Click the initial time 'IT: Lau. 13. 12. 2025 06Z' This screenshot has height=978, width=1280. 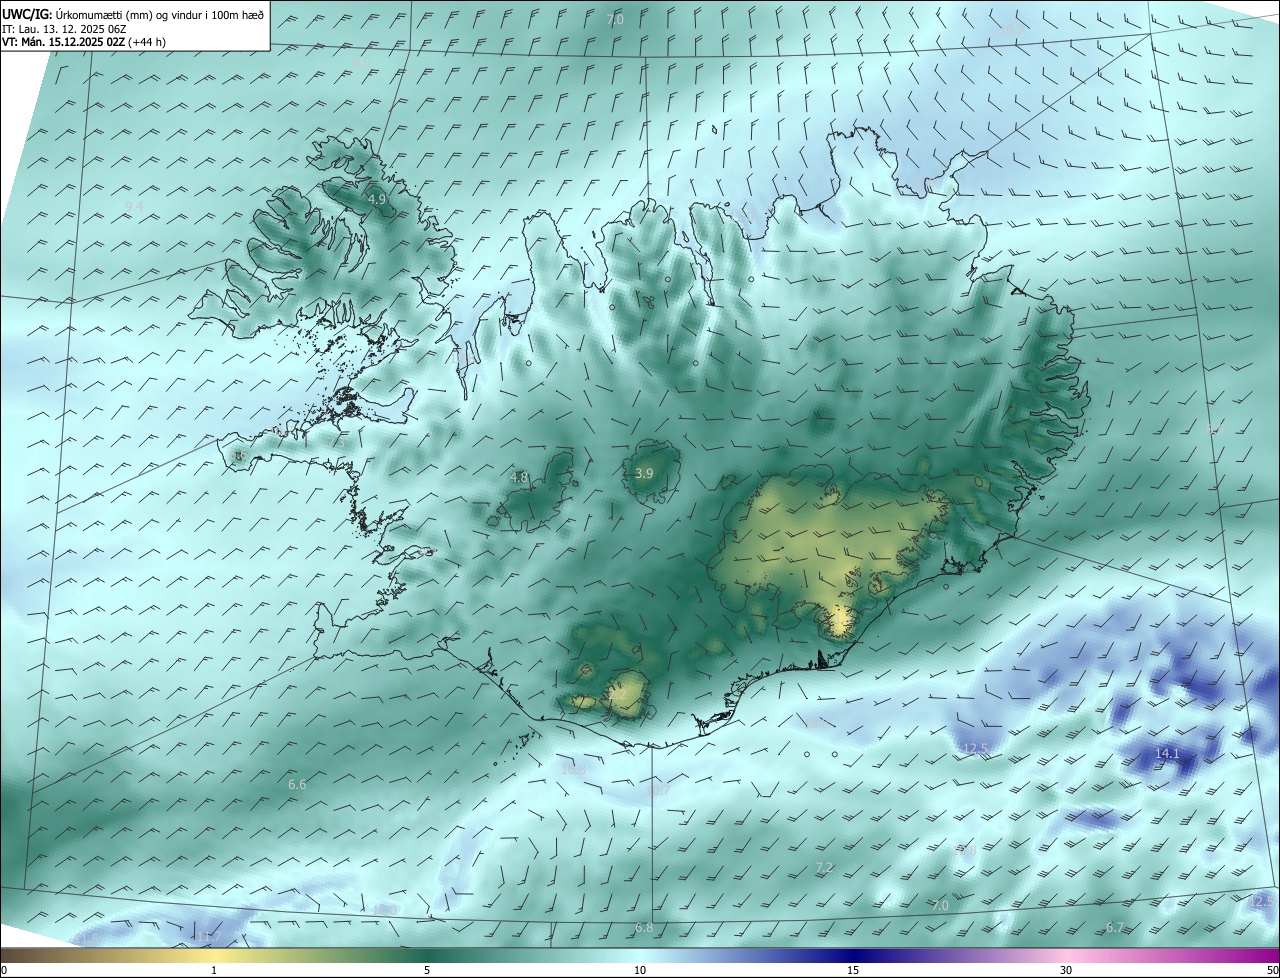[63, 29]
